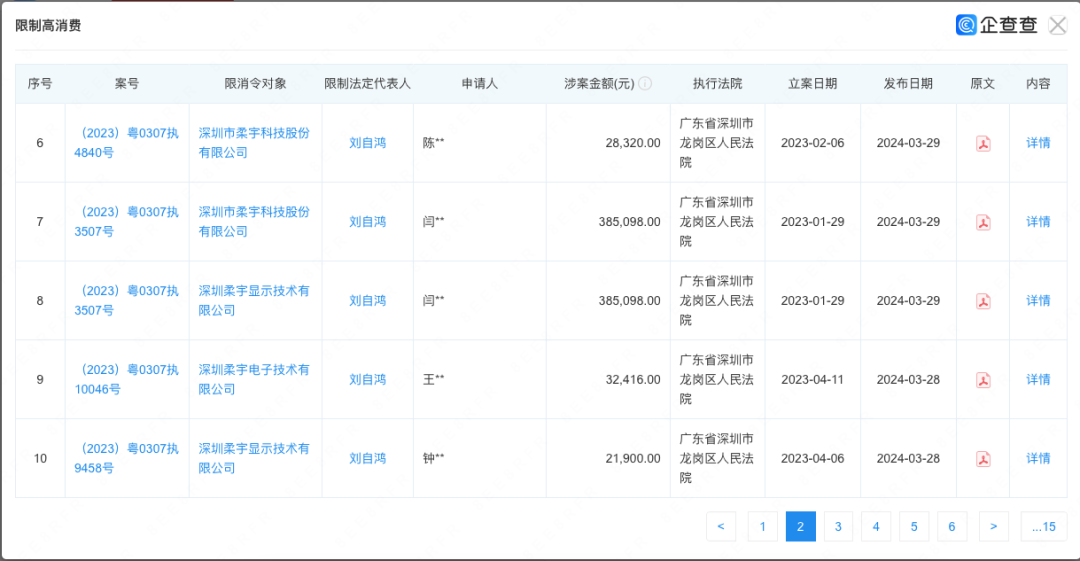This screenshot has height=561, width=1080.
Task: Open the PDF original for row 10
Action: 983,459
